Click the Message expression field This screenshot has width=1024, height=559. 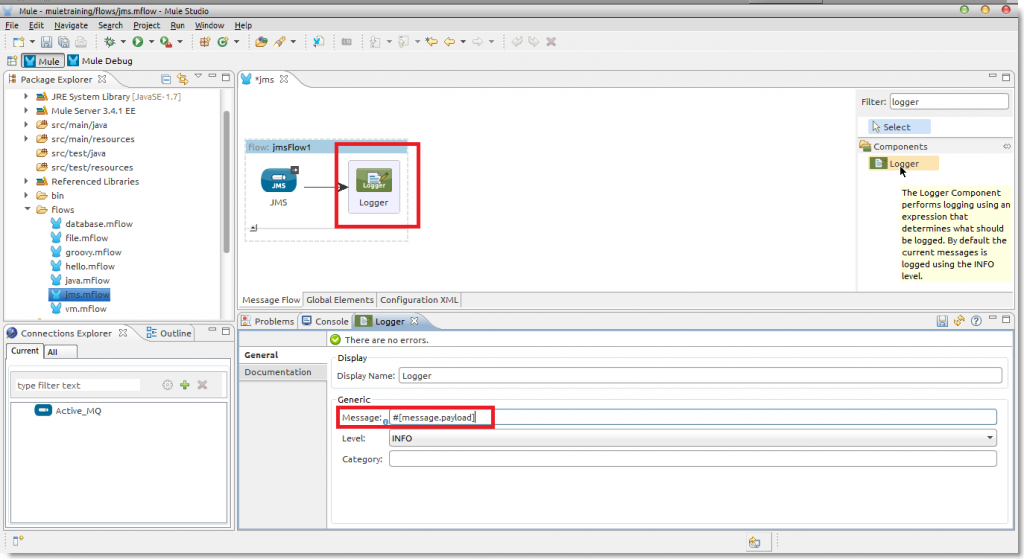click(693, 417)
